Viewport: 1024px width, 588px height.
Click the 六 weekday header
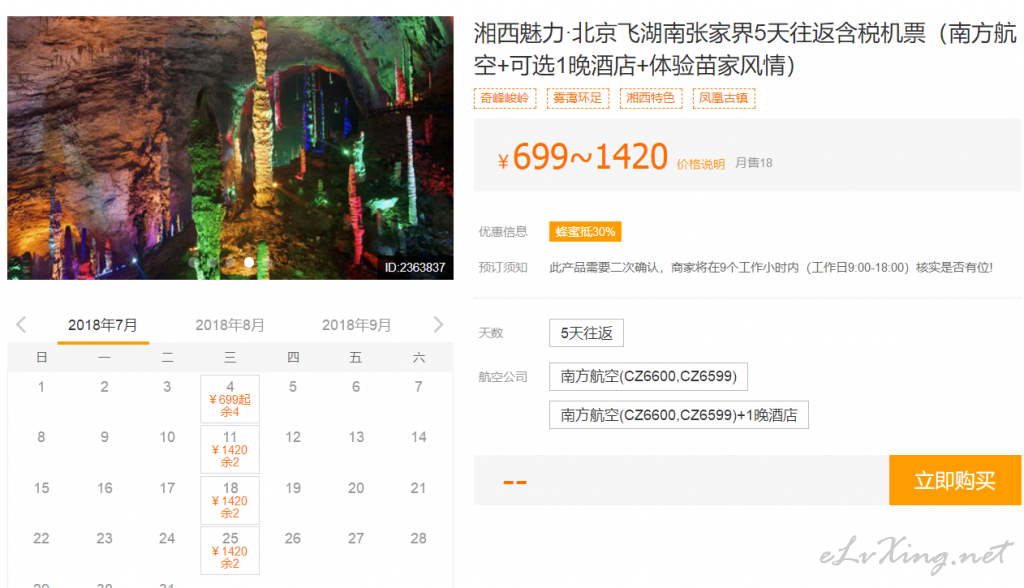(x=419, y=357)
